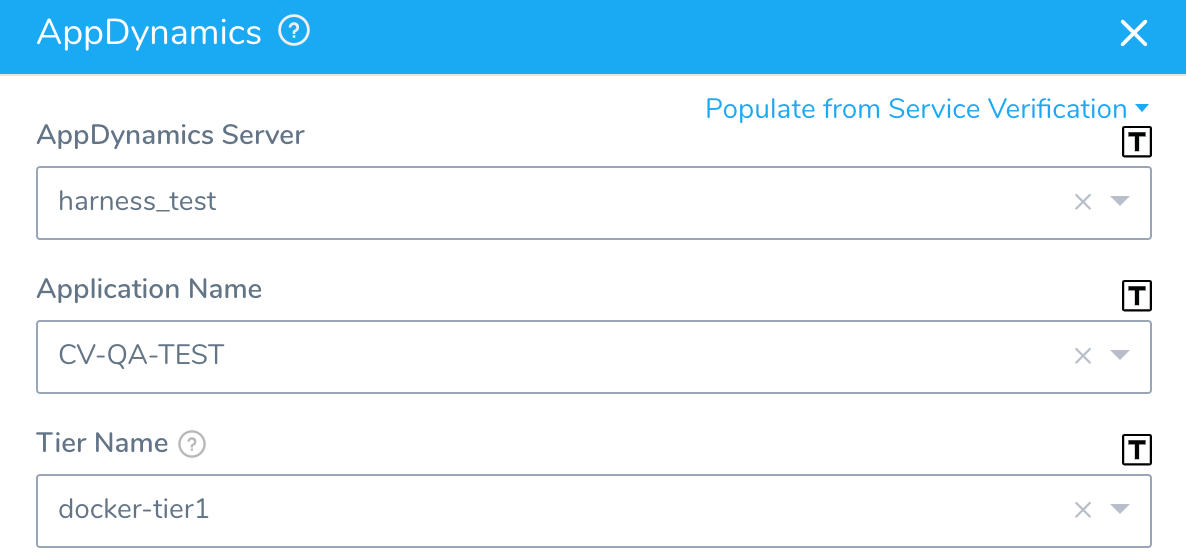Toggle template T icon for Tier Name
Image resolution: width=1186 pixels, height=560 pixels.
[1136, 450]
